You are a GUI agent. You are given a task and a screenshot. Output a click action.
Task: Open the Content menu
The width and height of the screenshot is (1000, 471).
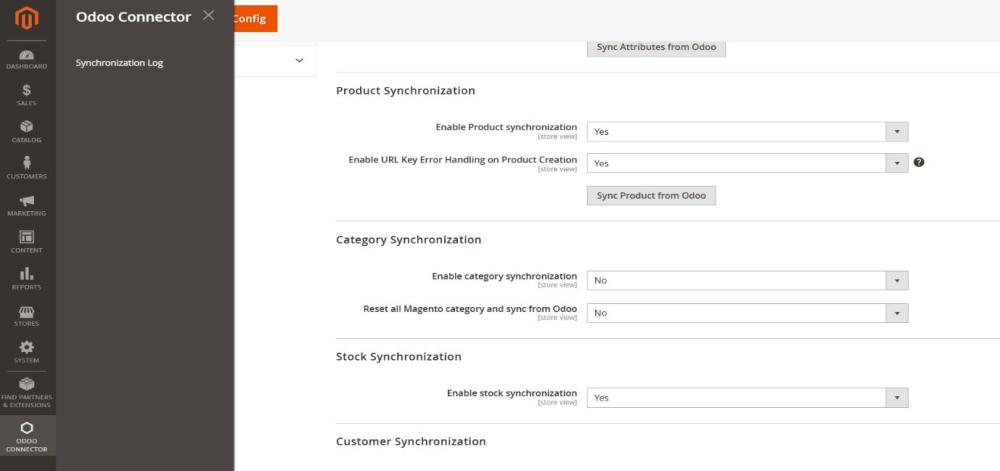tap(27, 242)
